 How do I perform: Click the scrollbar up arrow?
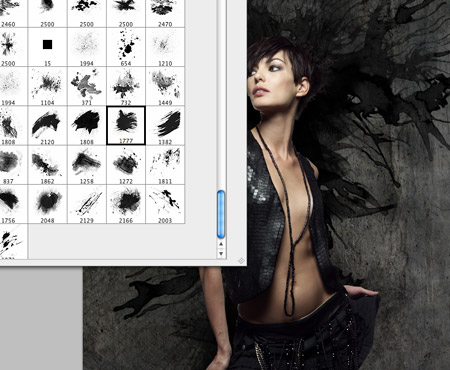point(221,244)
